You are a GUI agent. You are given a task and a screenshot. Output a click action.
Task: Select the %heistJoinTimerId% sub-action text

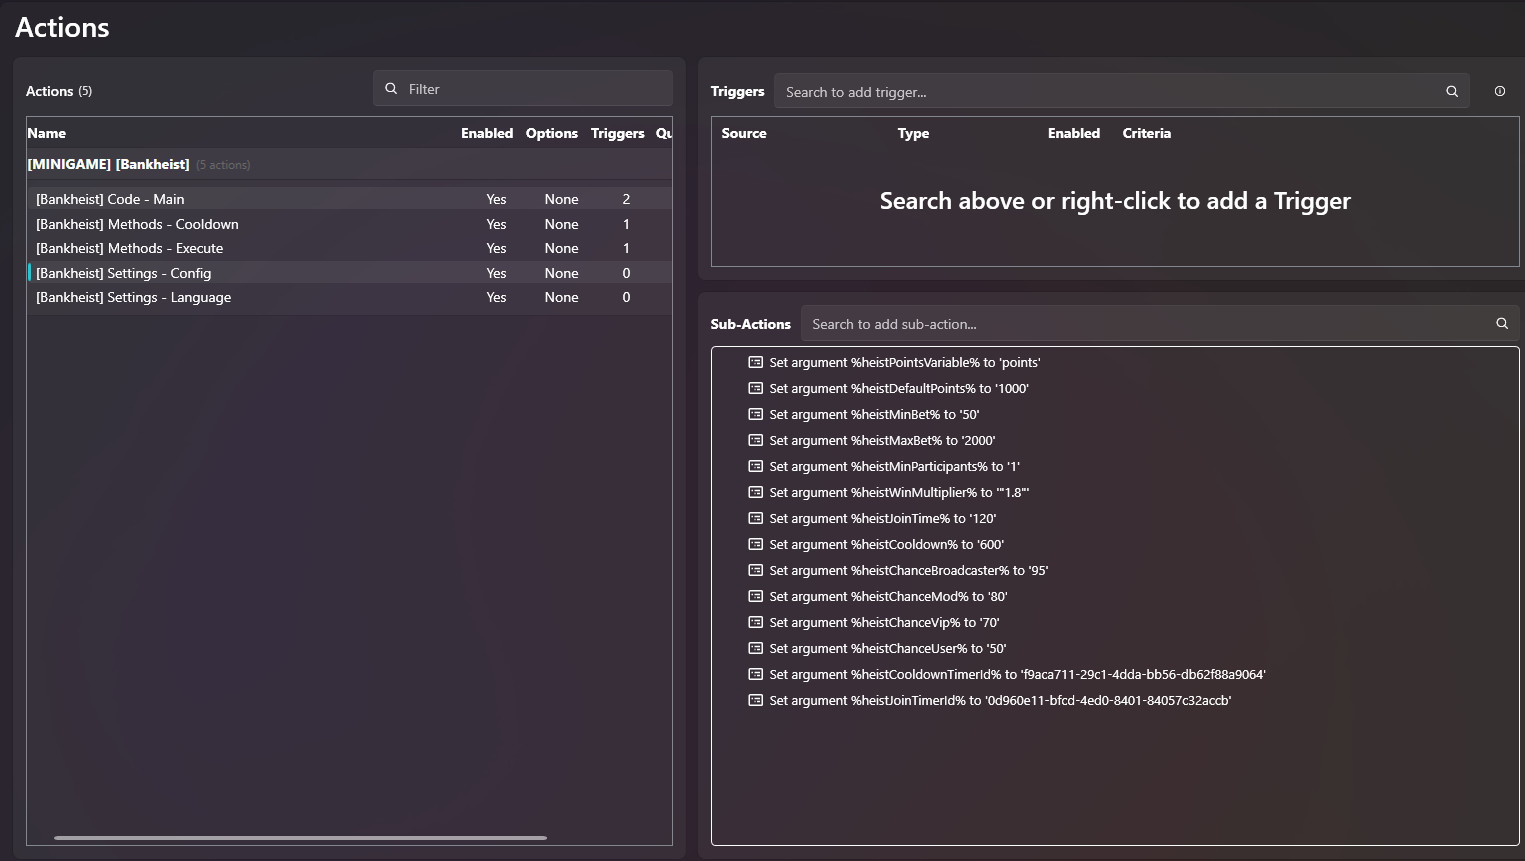point(1000,700)
